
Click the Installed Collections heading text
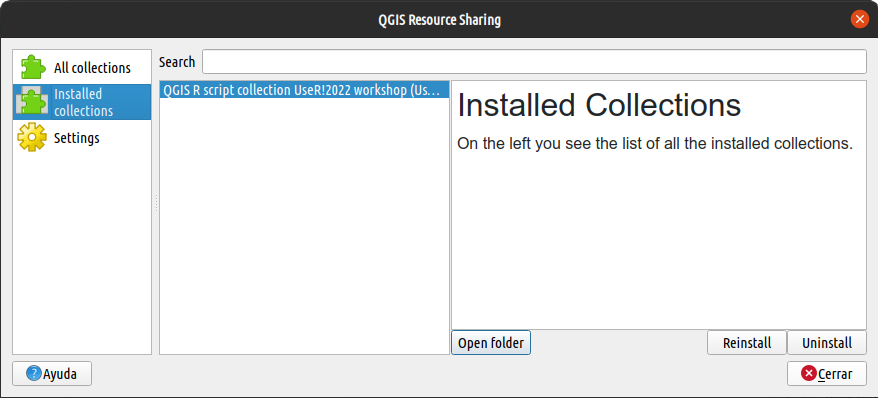pos(599,105)
